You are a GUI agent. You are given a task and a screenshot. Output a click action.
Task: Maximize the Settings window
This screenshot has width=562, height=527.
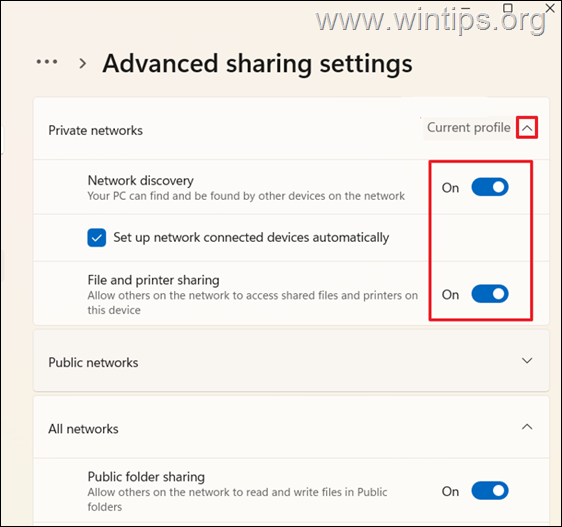[508, 8]
